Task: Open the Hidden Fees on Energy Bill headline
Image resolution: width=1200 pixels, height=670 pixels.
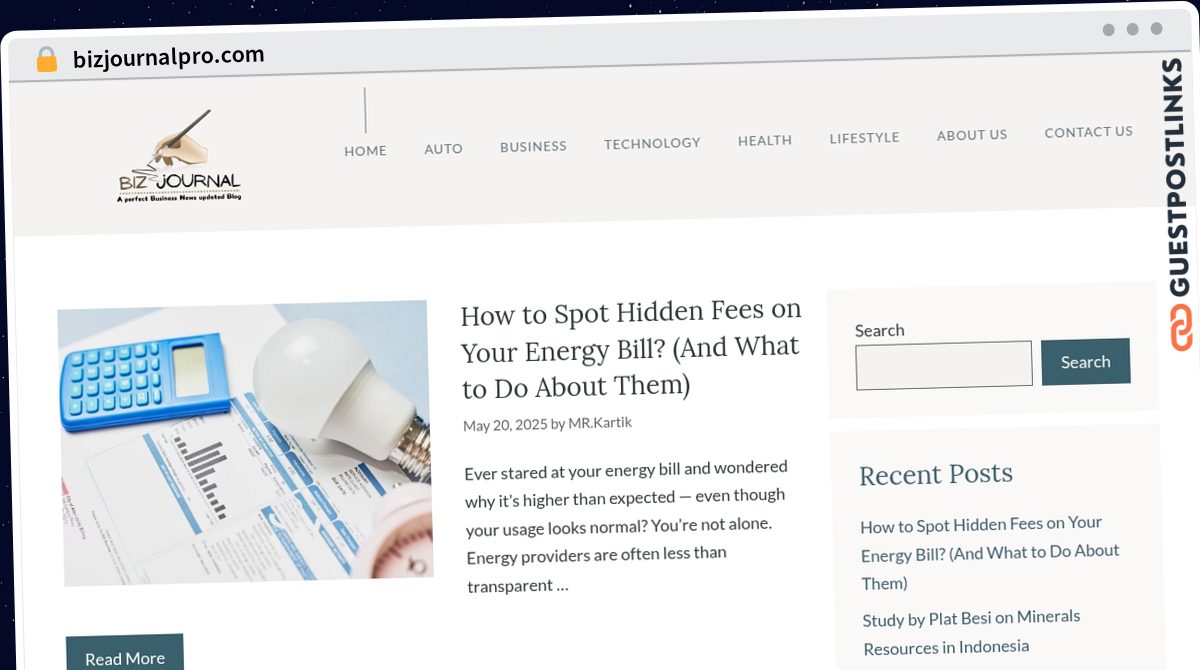Action: point(630,349)
